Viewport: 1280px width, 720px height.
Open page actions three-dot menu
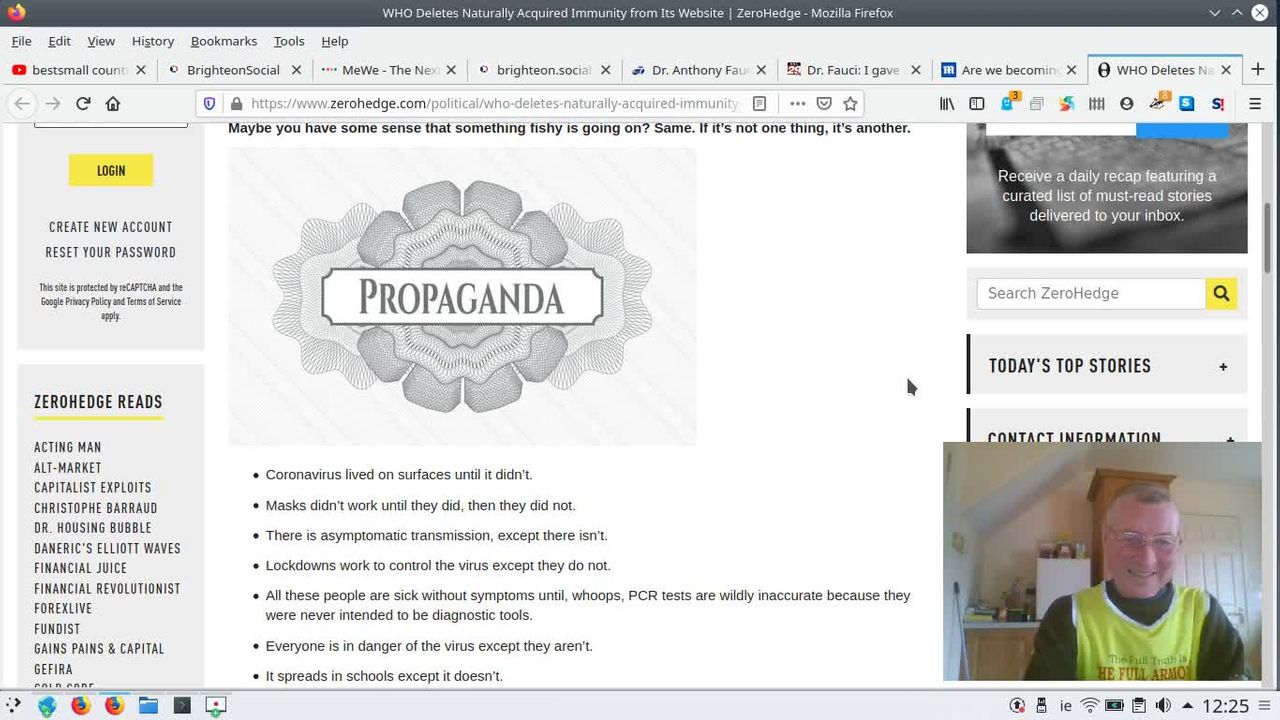coord(797,103)
